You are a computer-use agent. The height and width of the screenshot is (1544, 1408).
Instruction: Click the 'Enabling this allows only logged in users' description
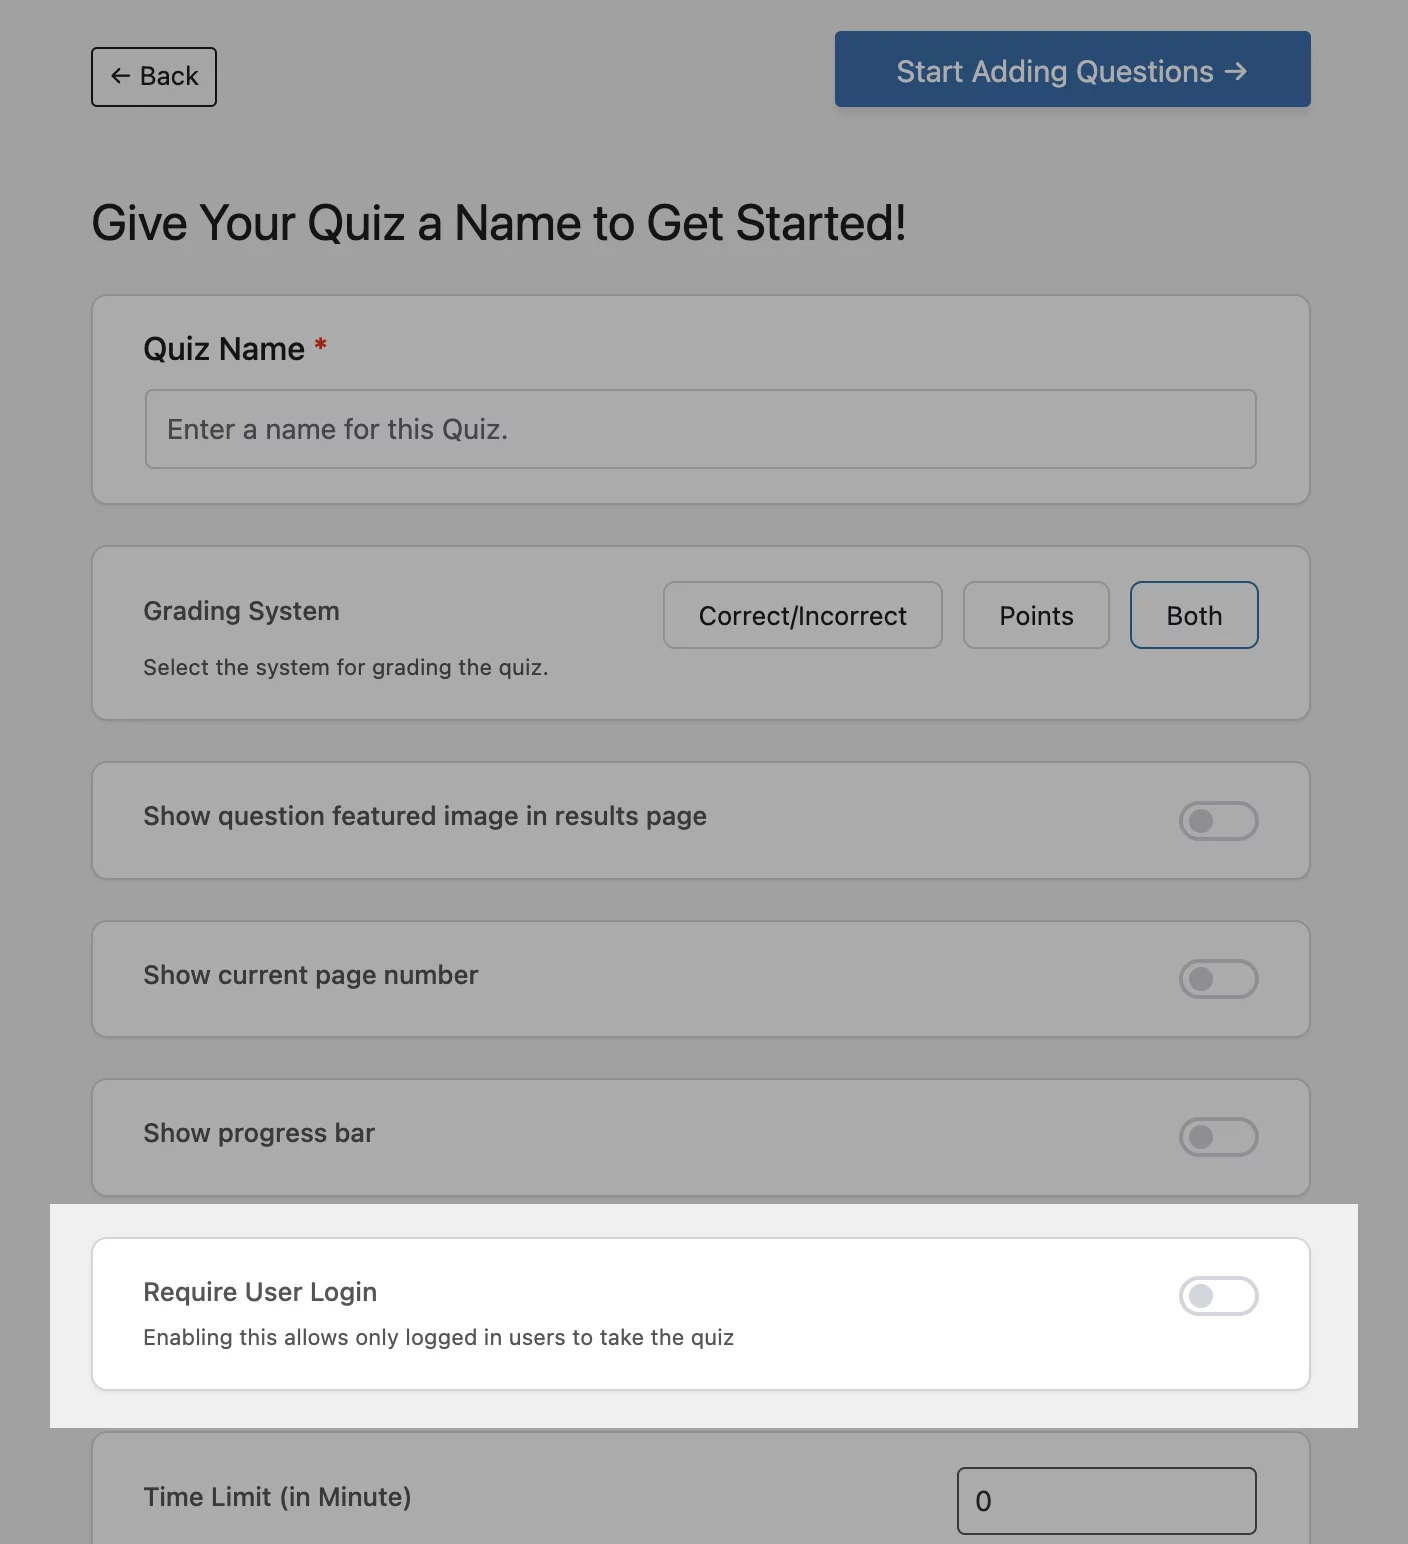[x=438, y=1338]
